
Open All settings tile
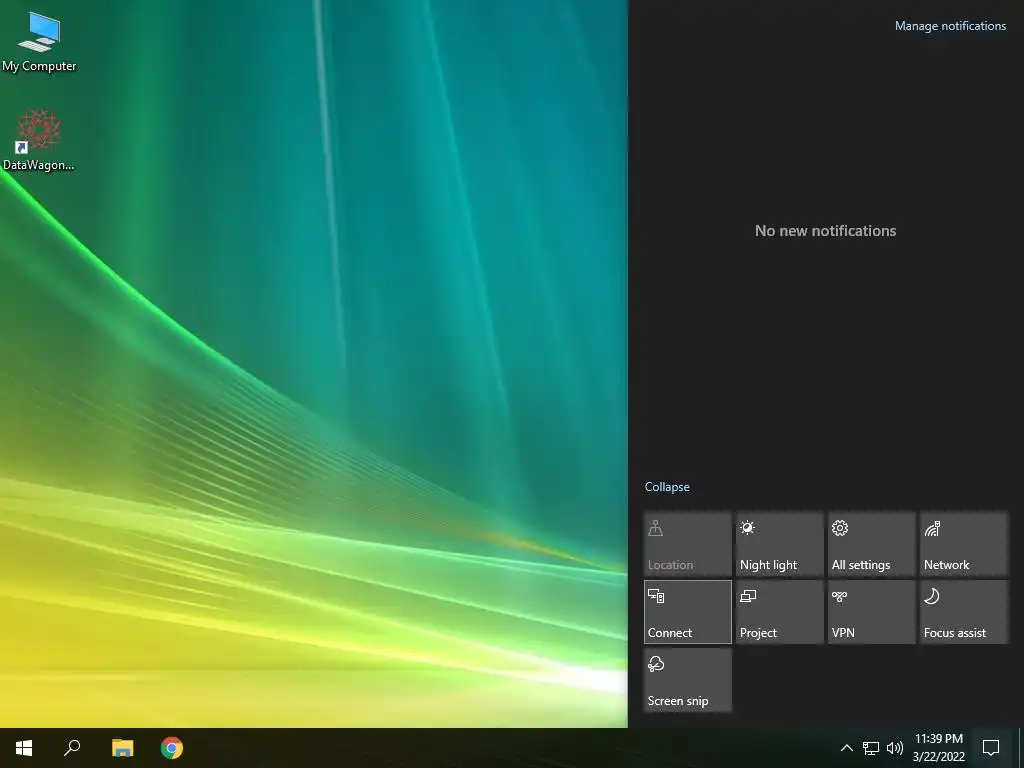872,543
